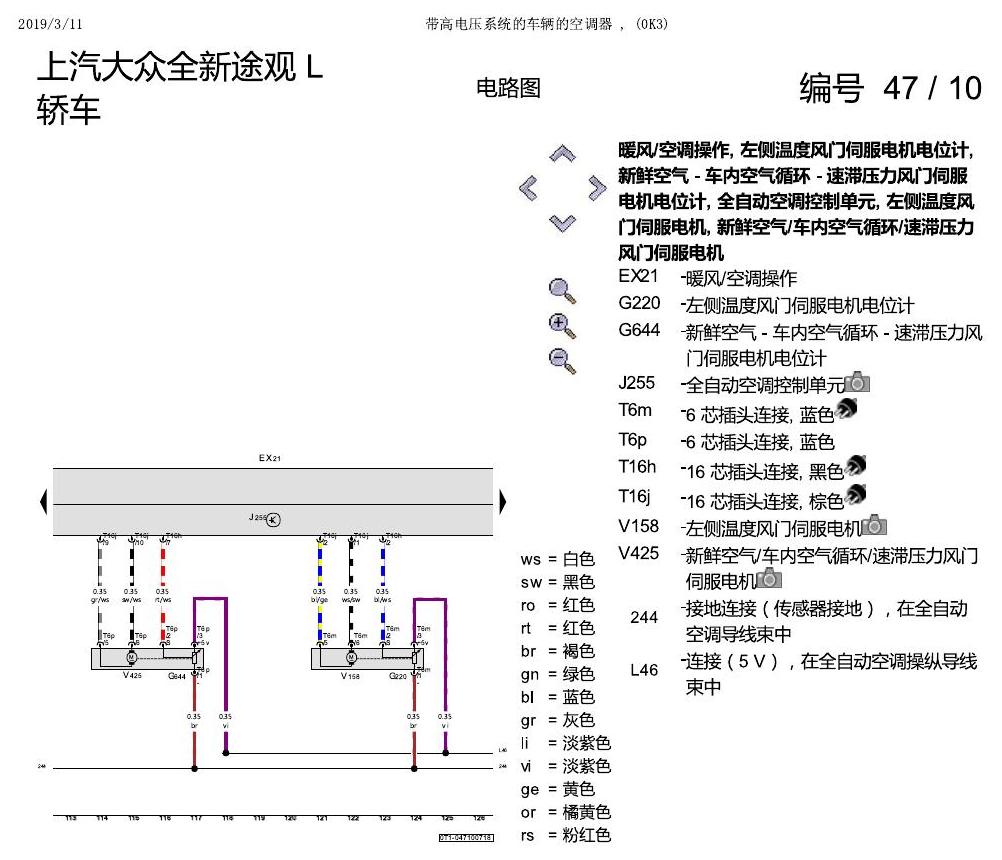This screenshot has height=860, width=1002.
Task: Go to next diagram with right black triangle
Action: (x=502, y=502)
